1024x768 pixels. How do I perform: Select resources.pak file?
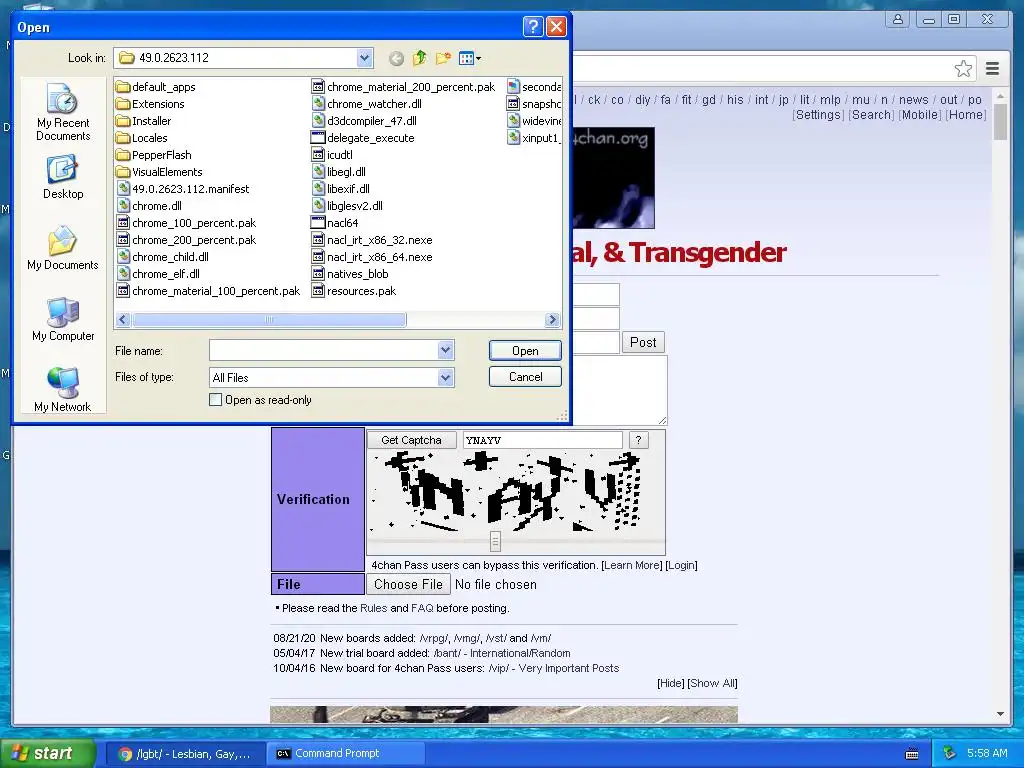point(354,291)
